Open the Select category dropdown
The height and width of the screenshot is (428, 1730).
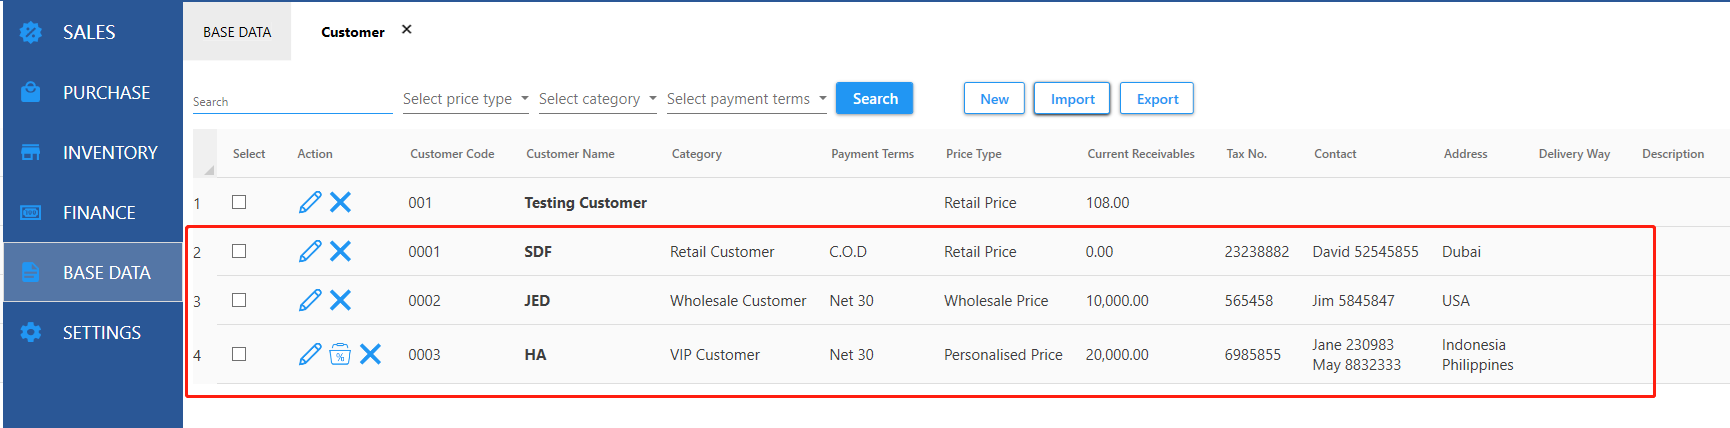point(597,99)
